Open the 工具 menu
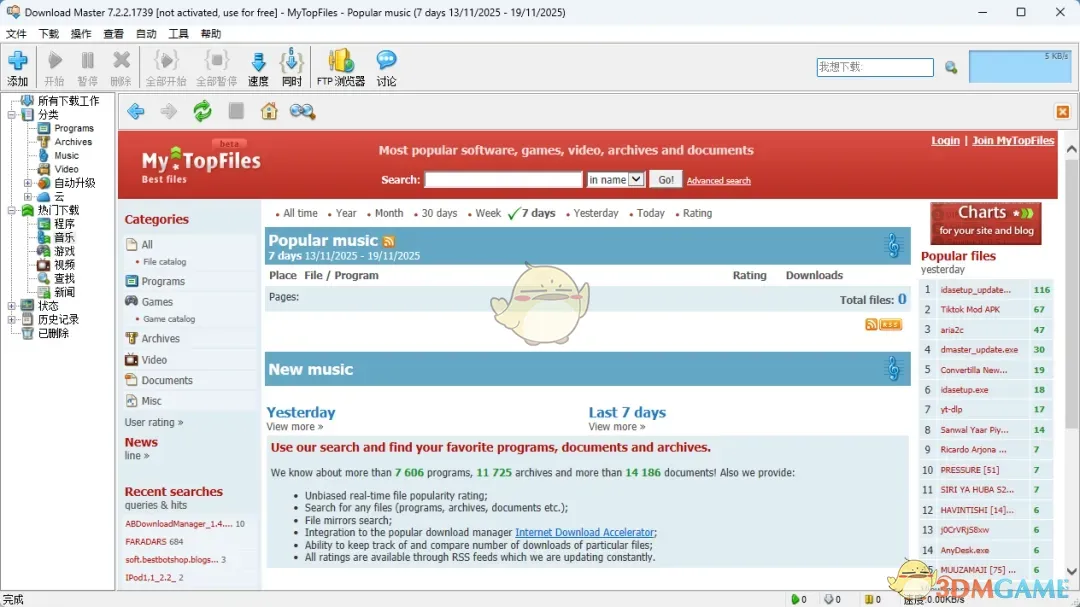This screenshot has height=607, width=1080. 178,33
